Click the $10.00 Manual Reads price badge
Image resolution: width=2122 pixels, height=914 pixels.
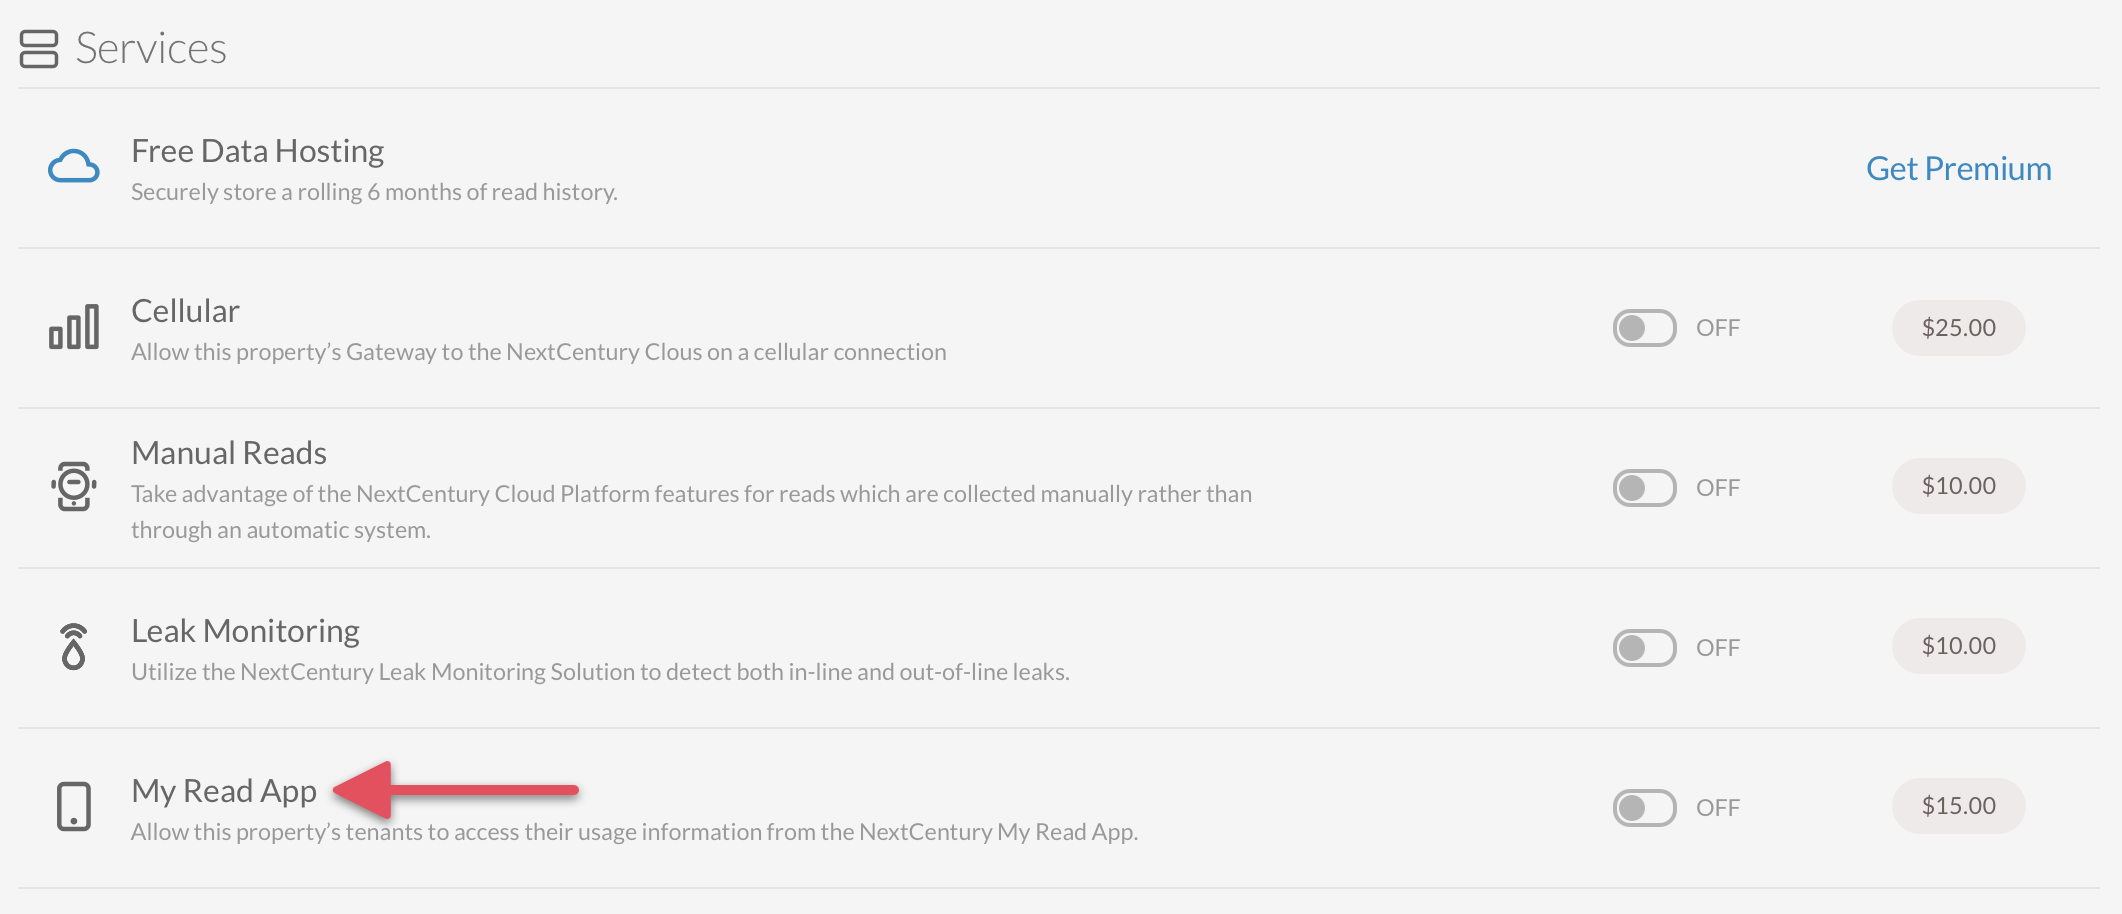pyautogui.click(x=1958, y=486)
